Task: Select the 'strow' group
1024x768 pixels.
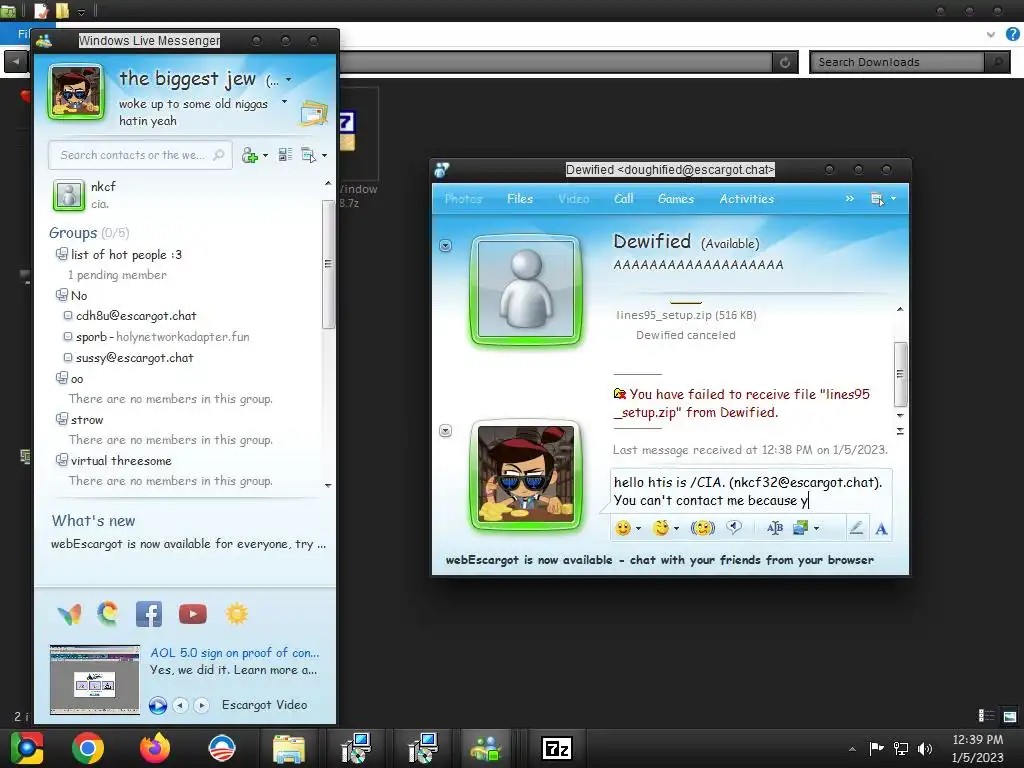Action: 87,419
